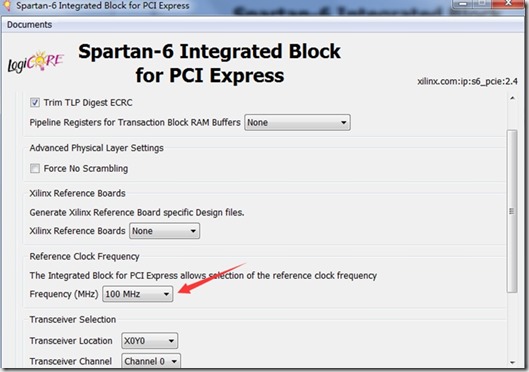Click the Pipeline Registers dropdown arrow
Viewport: 529px width, 372px height.
pyautogui.click(x=343, y=122)
